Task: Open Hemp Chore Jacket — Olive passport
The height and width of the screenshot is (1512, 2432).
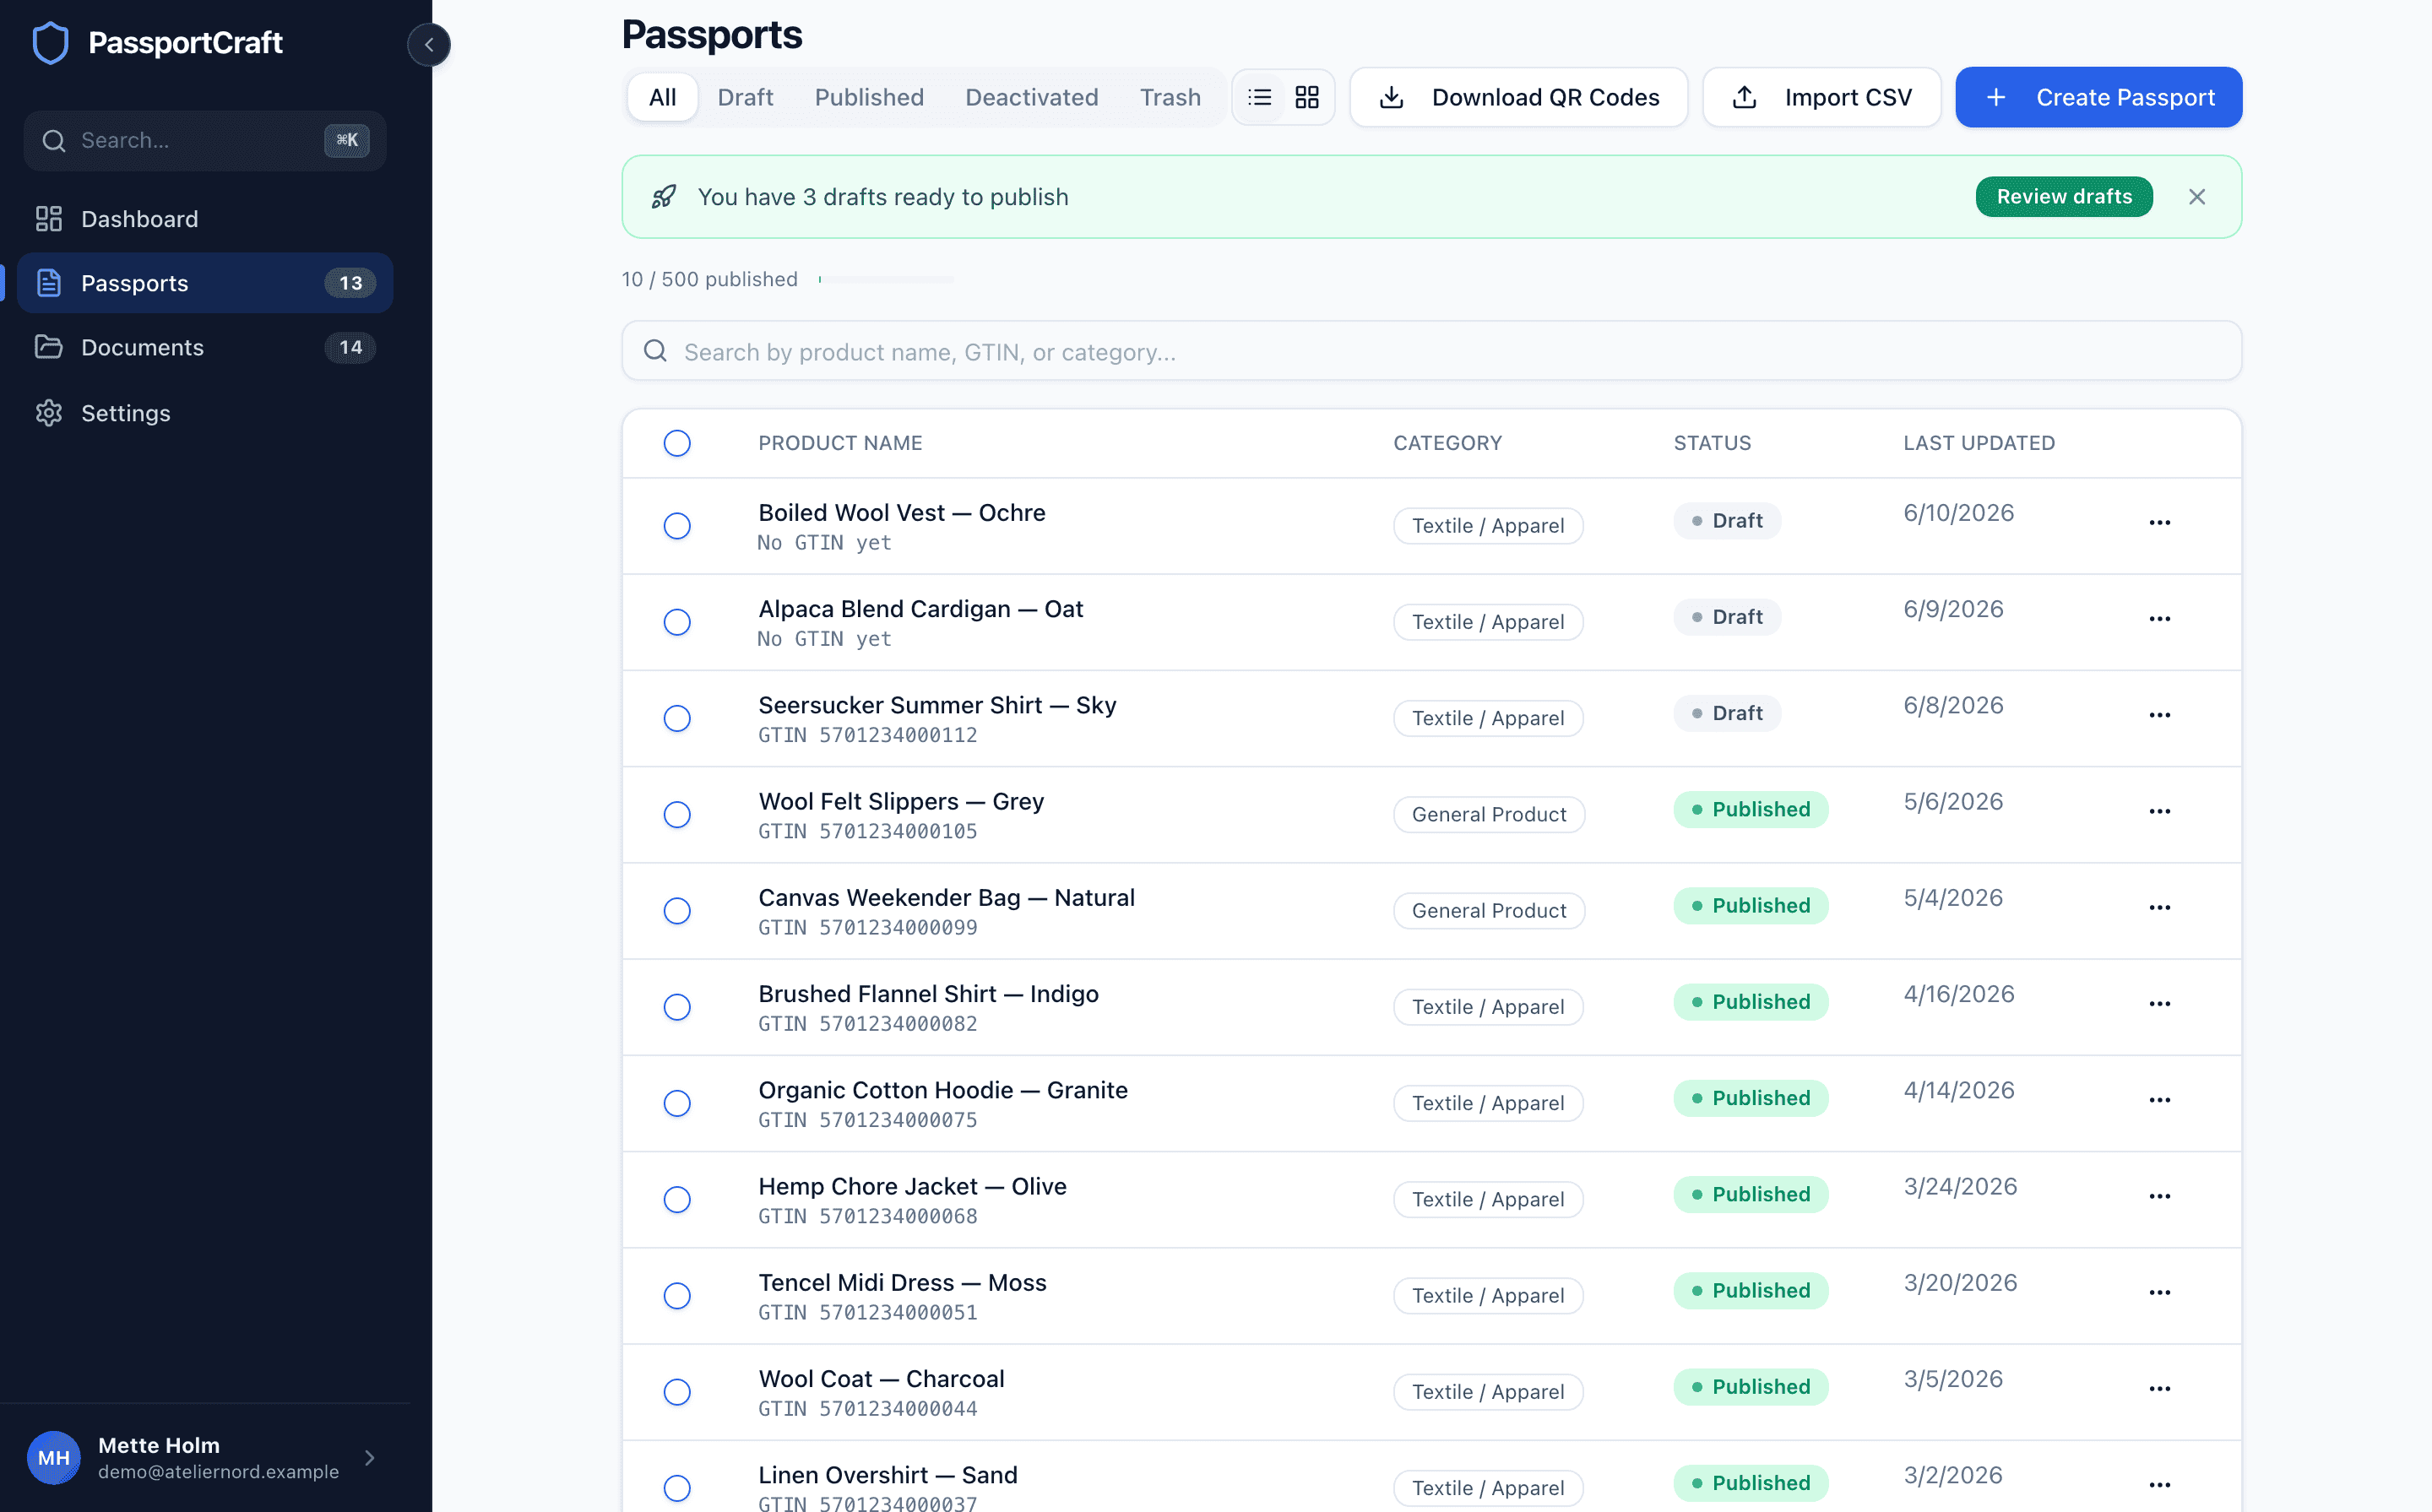Action: [911, 1186]
